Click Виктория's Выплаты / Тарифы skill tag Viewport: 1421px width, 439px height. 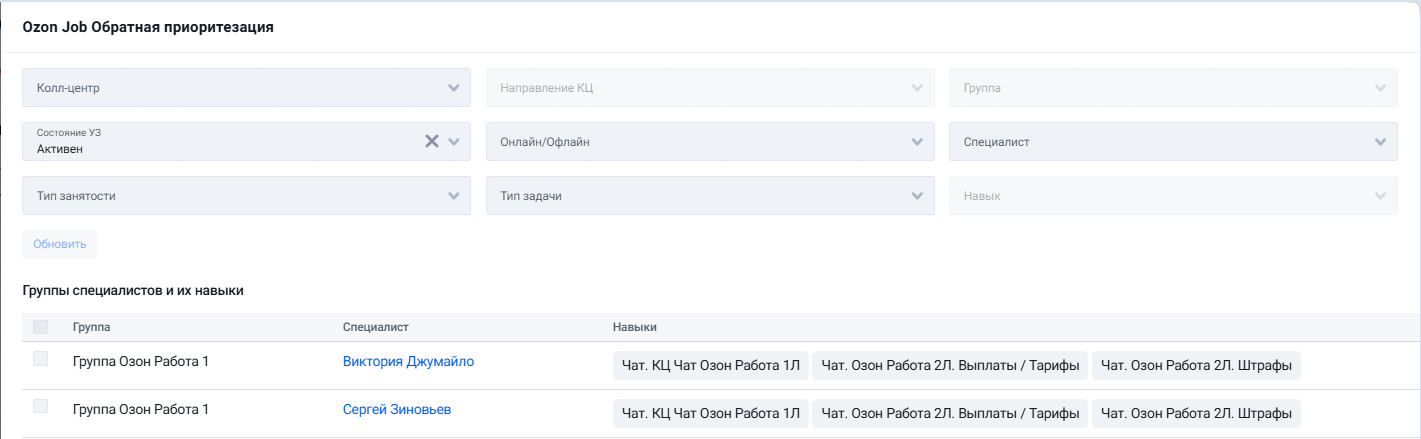[950, 366]
